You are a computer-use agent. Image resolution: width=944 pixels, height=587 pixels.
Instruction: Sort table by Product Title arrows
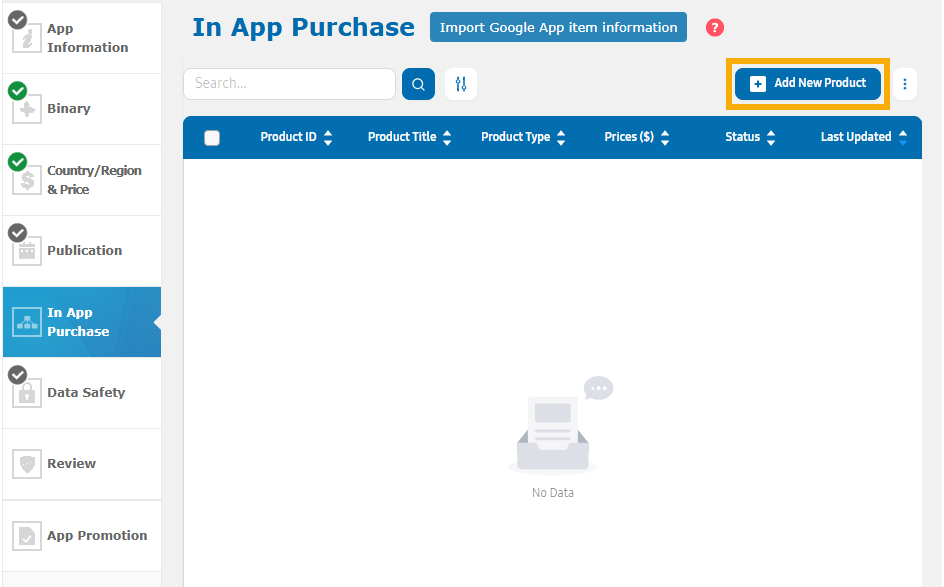coord(447,138)
